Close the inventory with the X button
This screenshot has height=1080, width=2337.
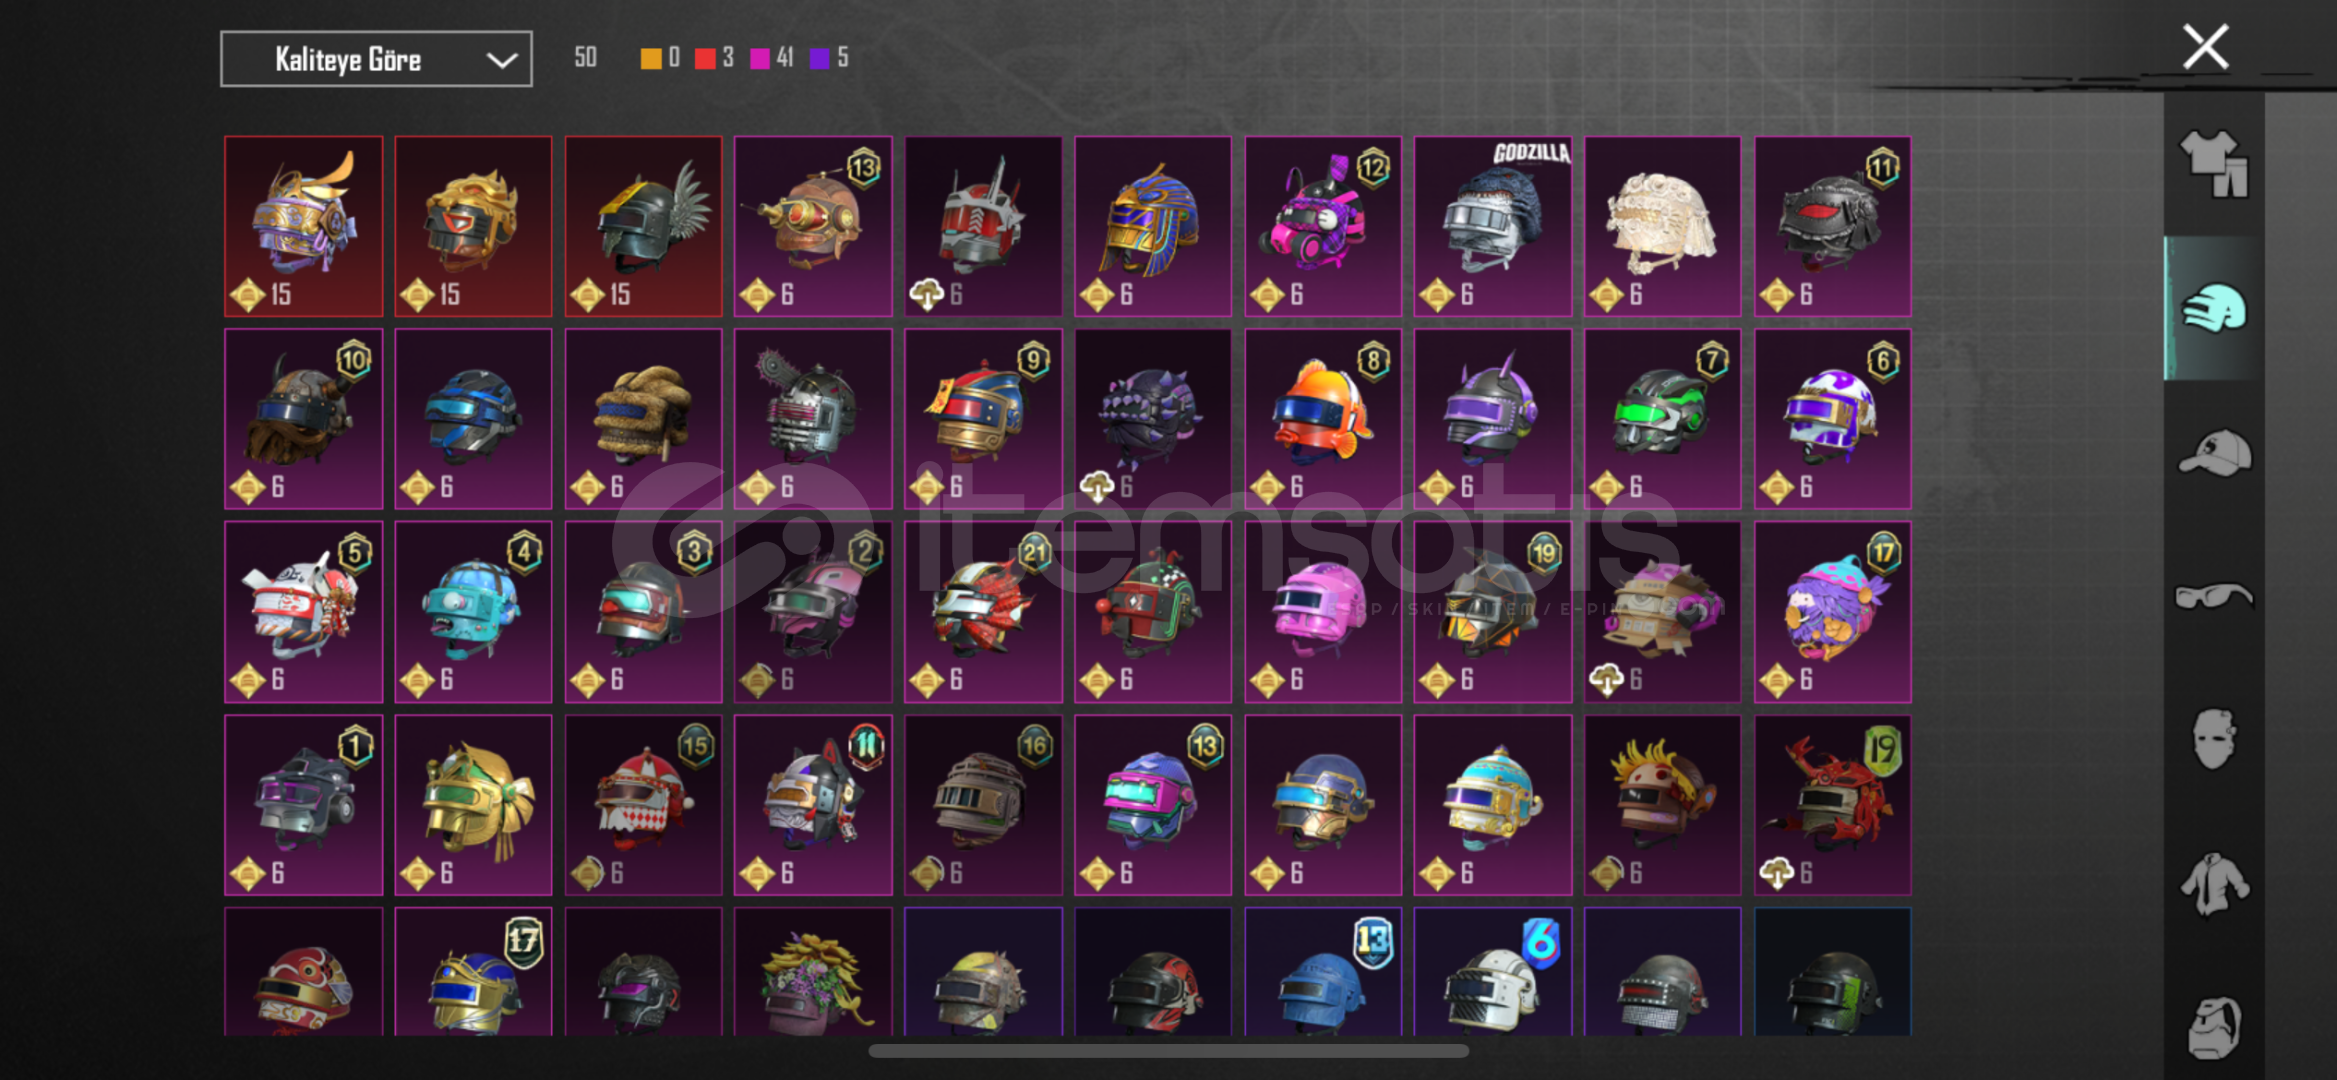[2205, 47]
